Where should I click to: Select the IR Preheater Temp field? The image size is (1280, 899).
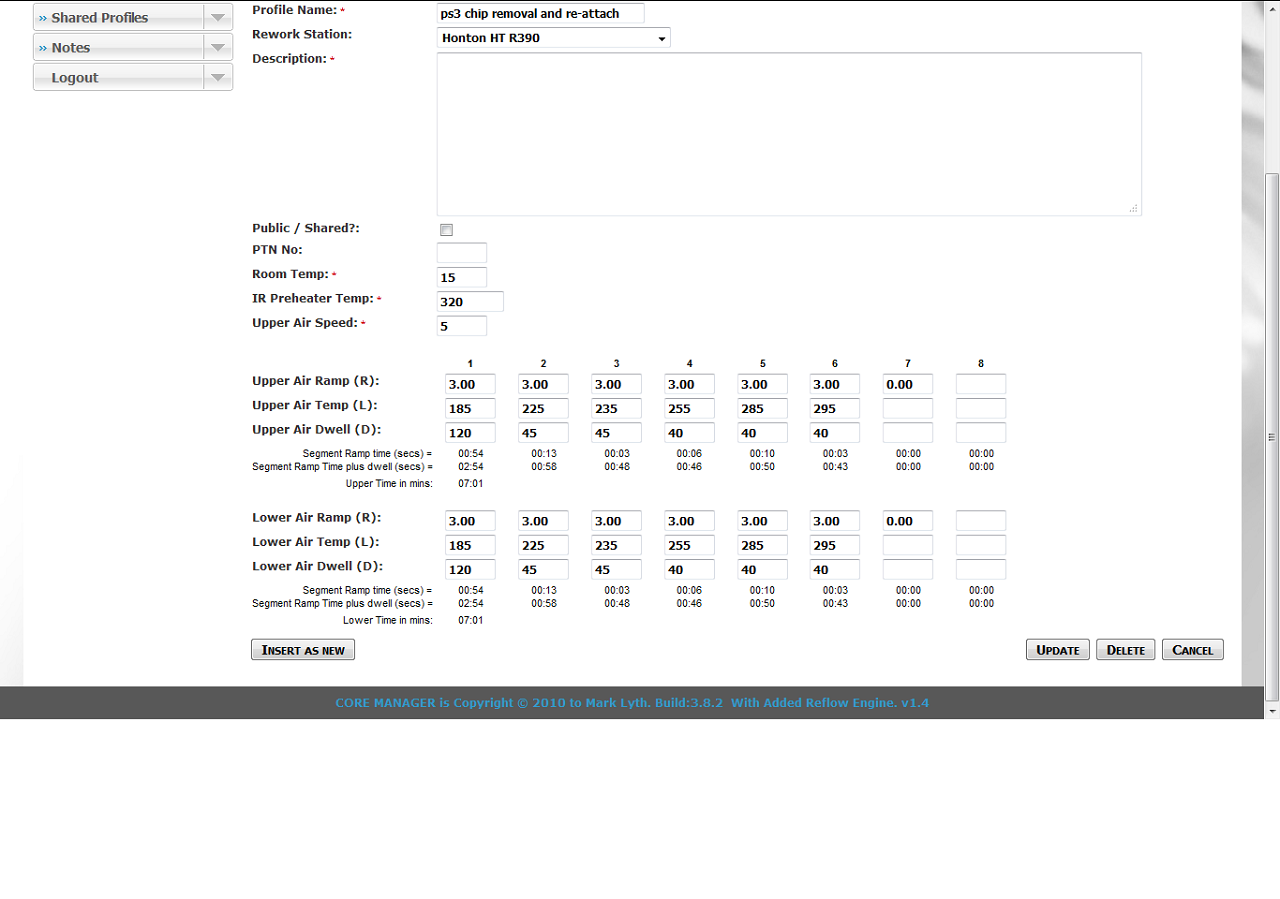[470, 302]
